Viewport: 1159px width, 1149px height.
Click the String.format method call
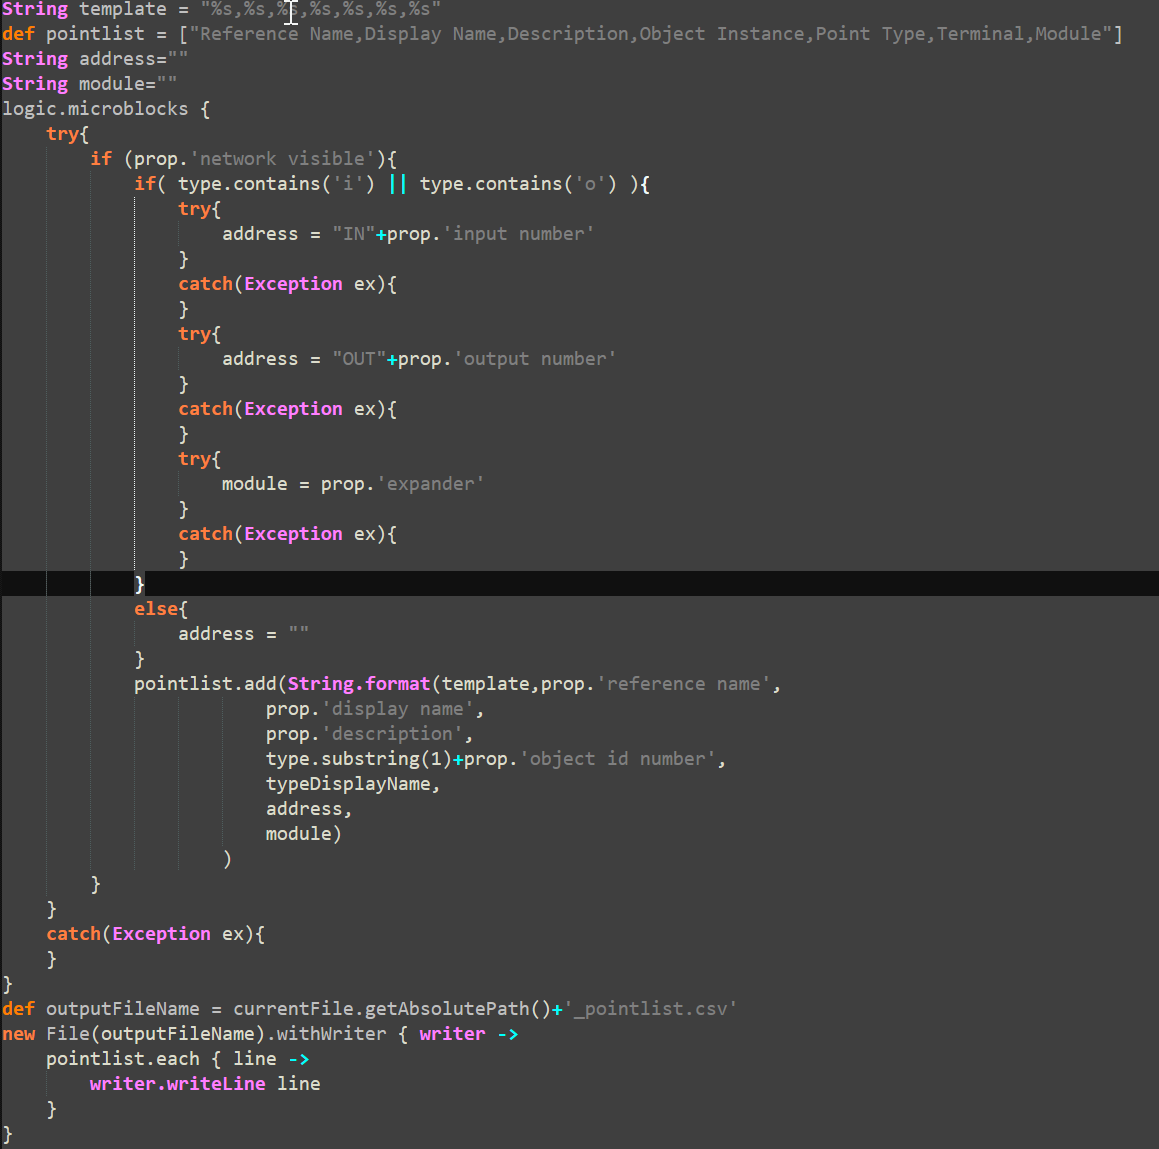(358, 684)
